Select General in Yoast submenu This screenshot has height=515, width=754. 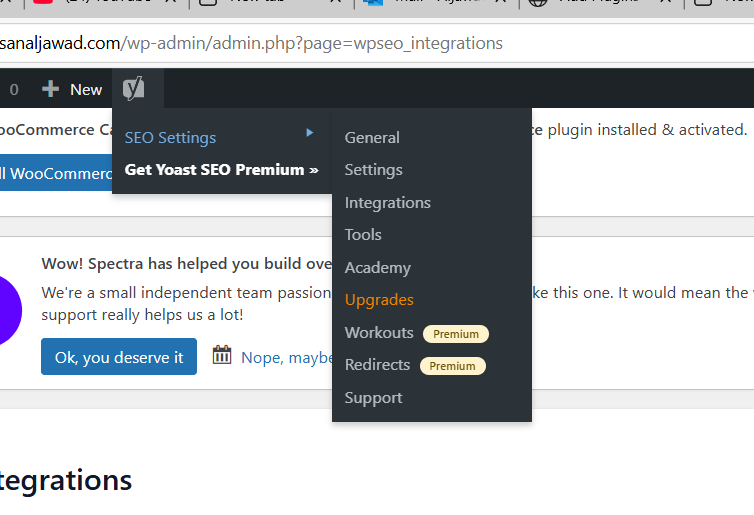372,138
